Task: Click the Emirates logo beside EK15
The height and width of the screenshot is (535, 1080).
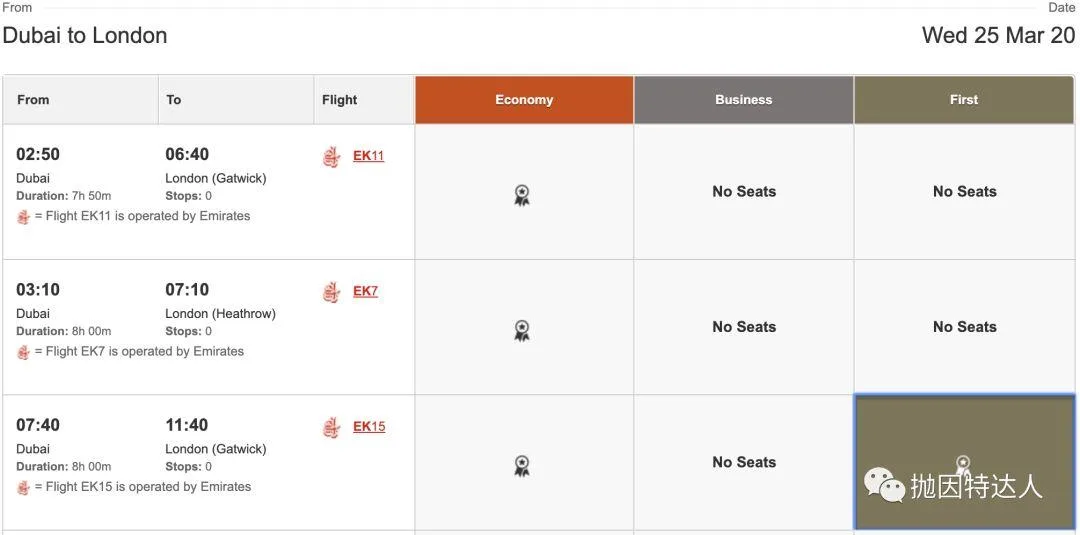Action: click(331, 428)
